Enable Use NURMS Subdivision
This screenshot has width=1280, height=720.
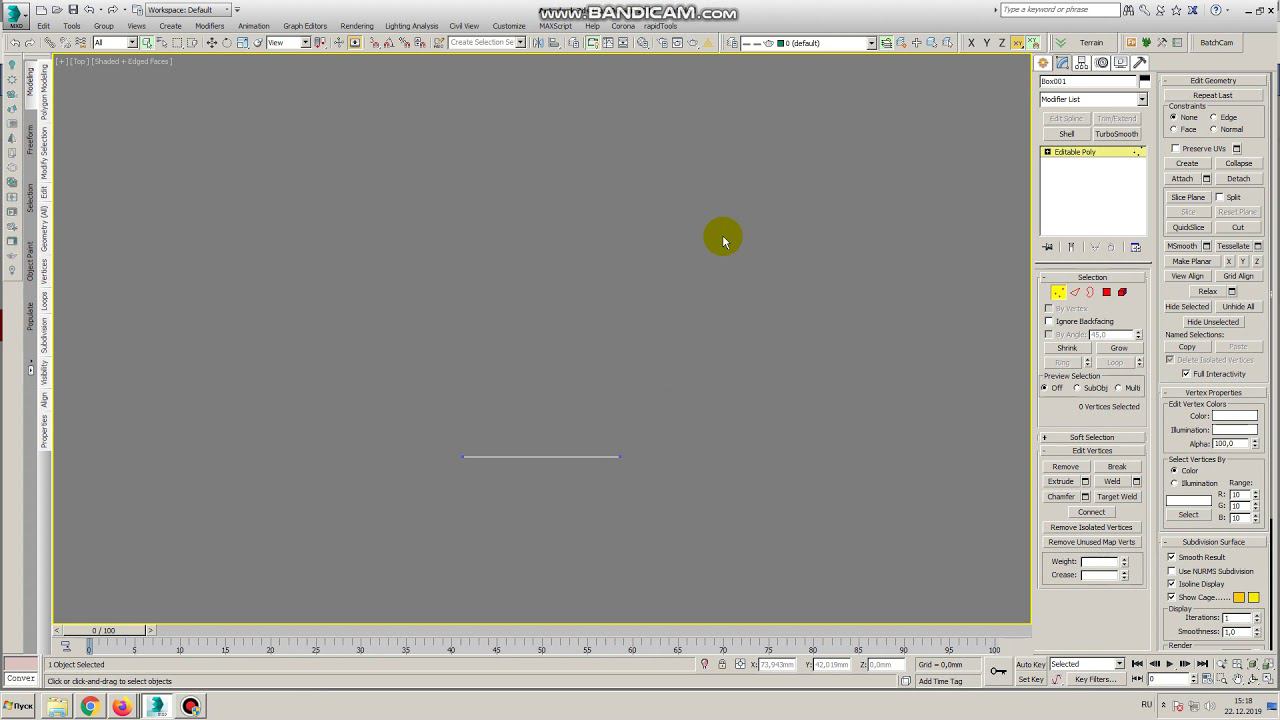[x=1172, y=571]
